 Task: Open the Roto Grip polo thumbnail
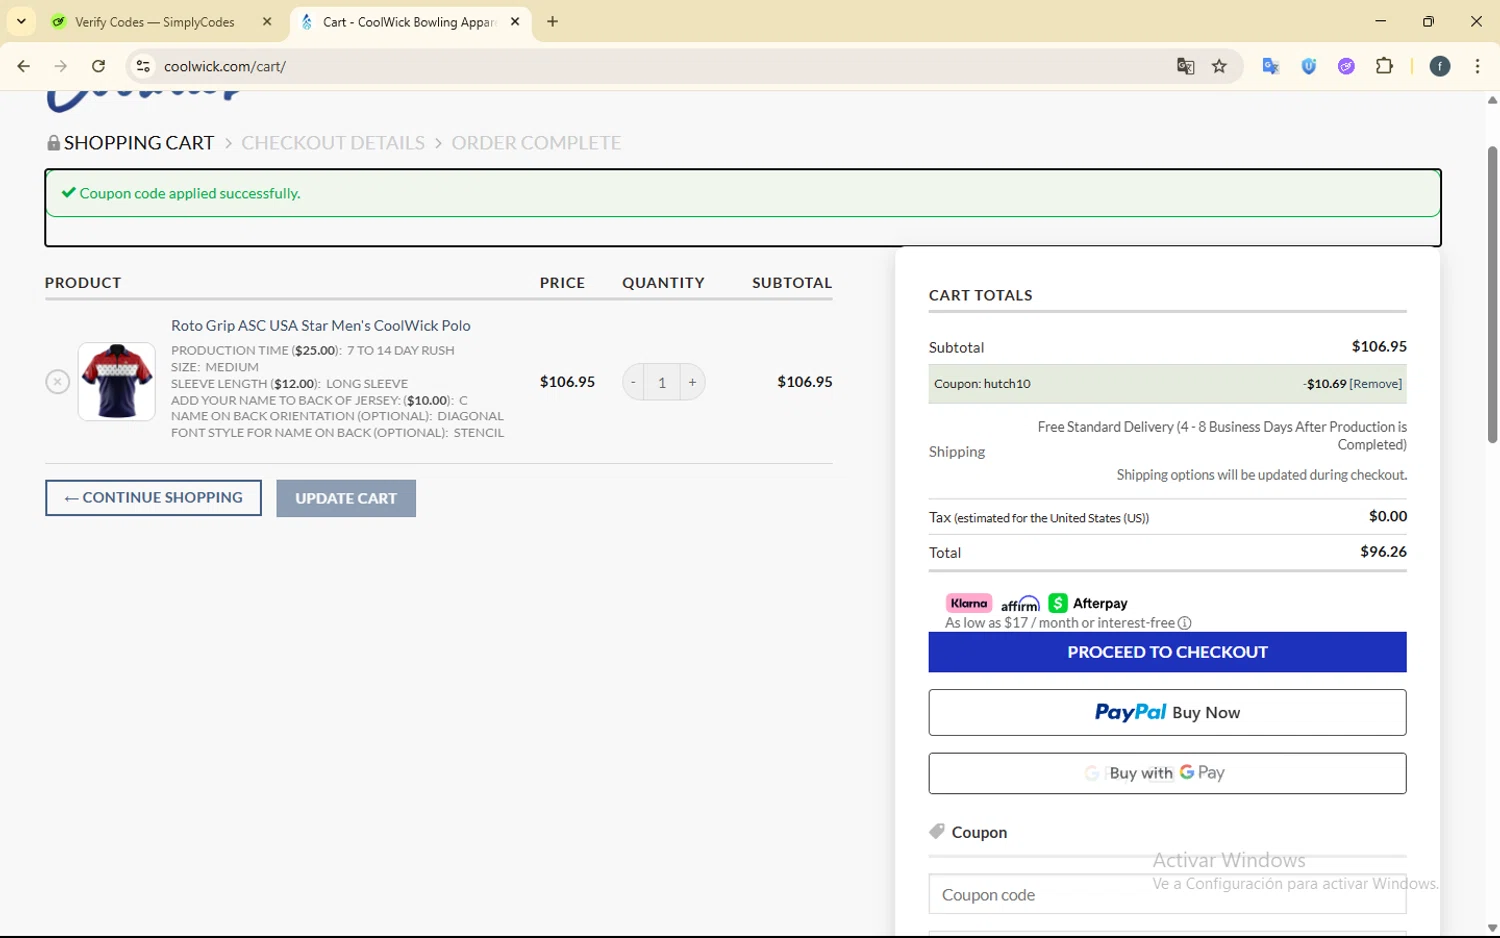pos(117,381)
